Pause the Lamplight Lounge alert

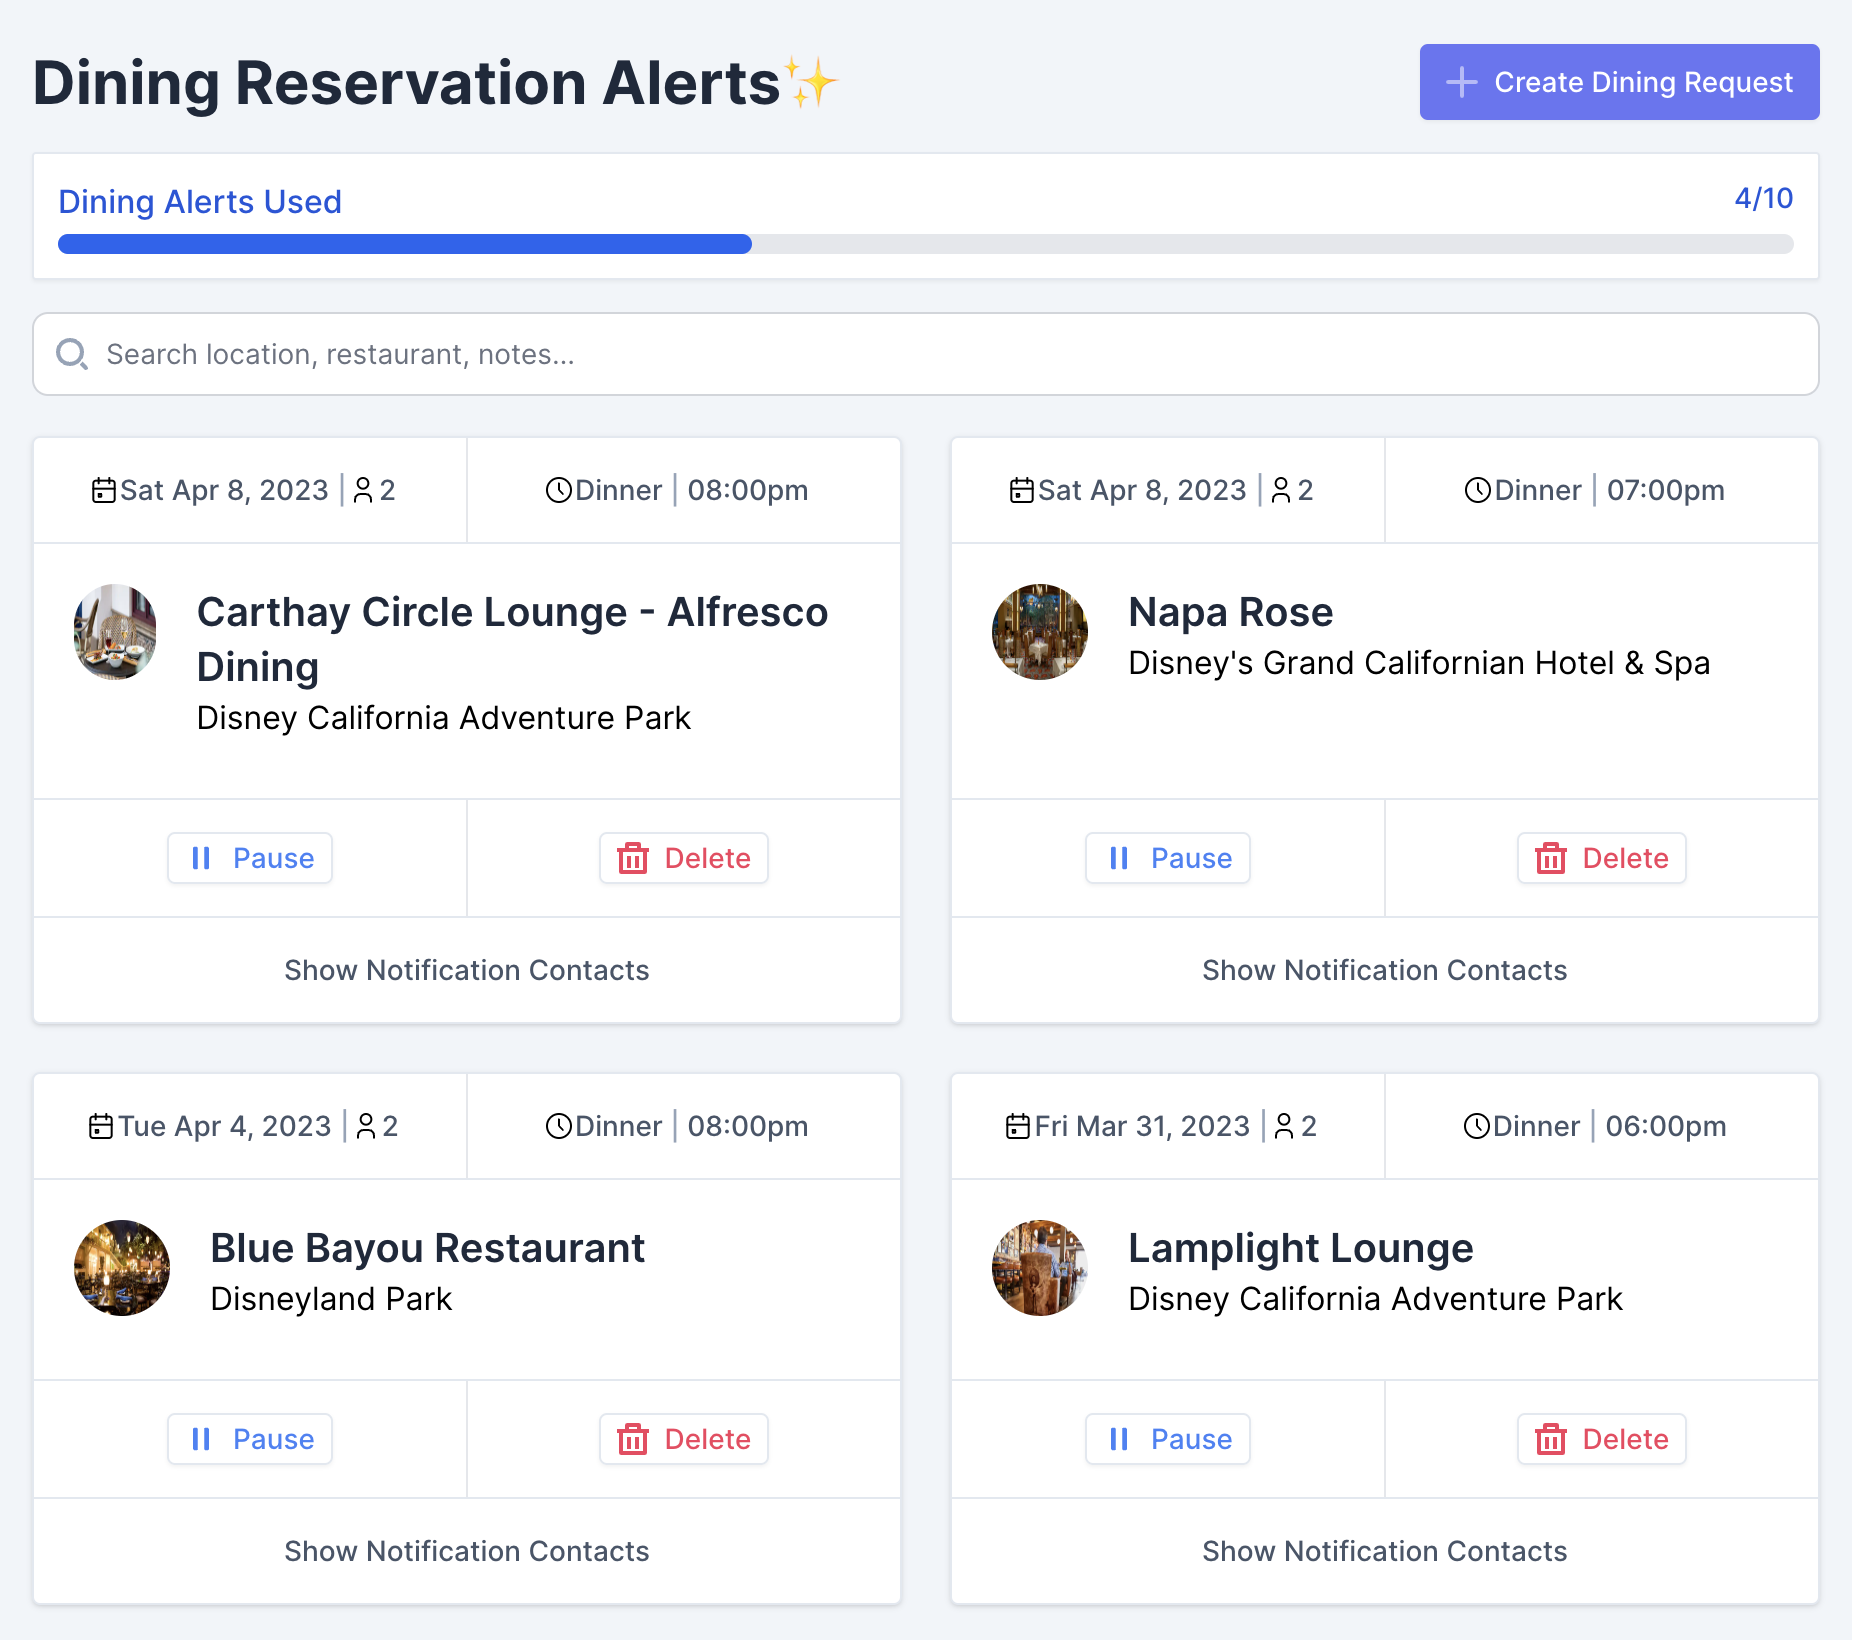1168,1439
